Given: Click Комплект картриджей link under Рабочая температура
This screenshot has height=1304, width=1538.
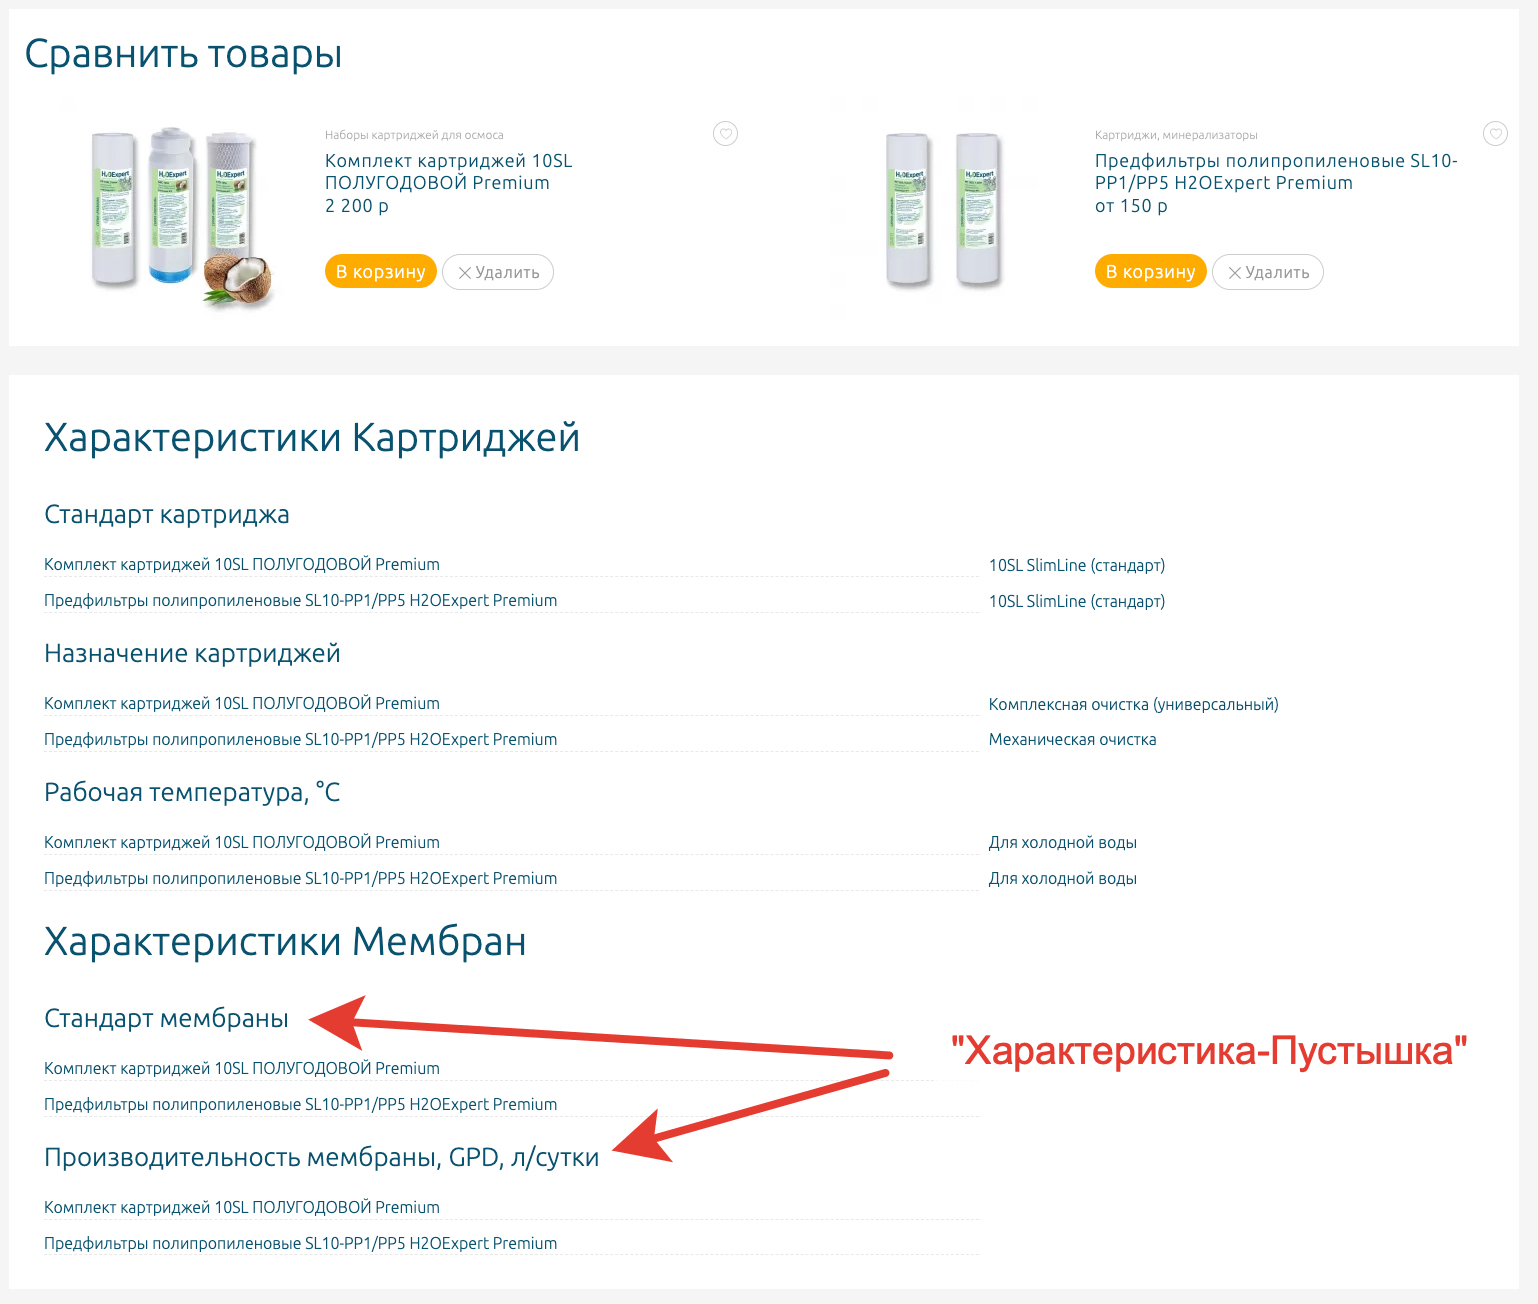Looking at the screenshot, I should pos(242,843).
